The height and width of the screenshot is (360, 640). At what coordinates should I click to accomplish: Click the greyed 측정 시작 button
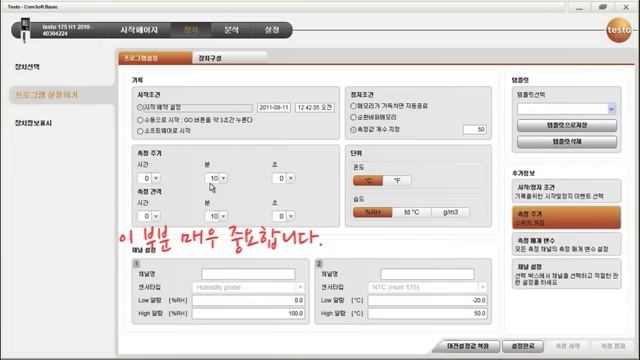pyautogui.click(x=568, y=346)
